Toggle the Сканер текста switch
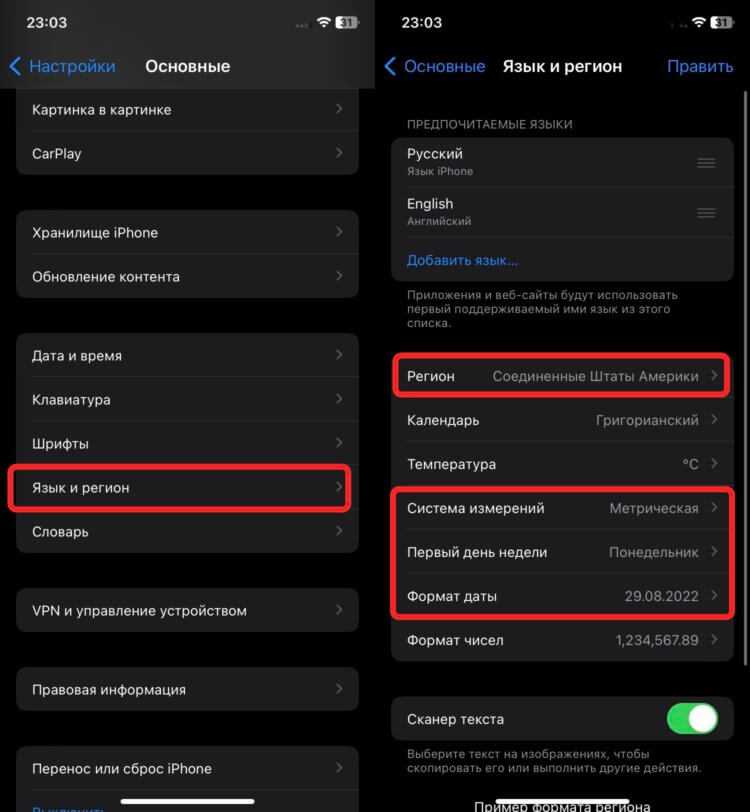750x812 pixels. point(693,719)
